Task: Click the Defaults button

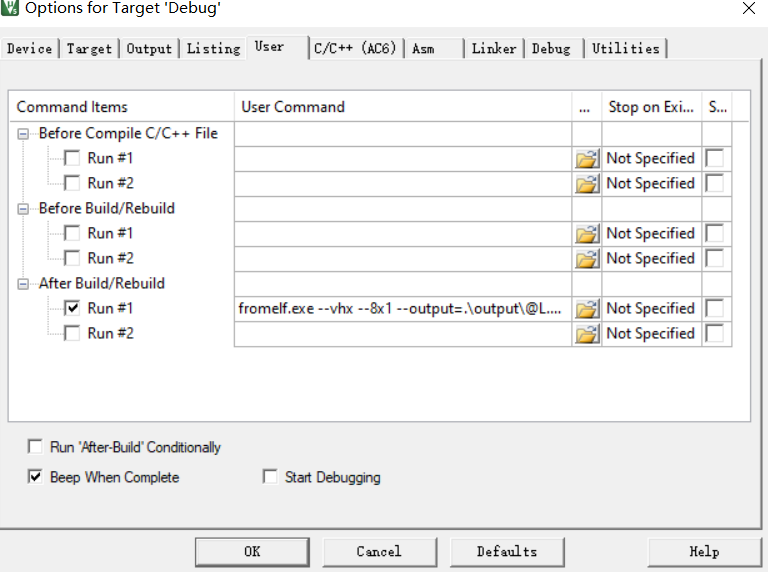Action: [507, 551]
